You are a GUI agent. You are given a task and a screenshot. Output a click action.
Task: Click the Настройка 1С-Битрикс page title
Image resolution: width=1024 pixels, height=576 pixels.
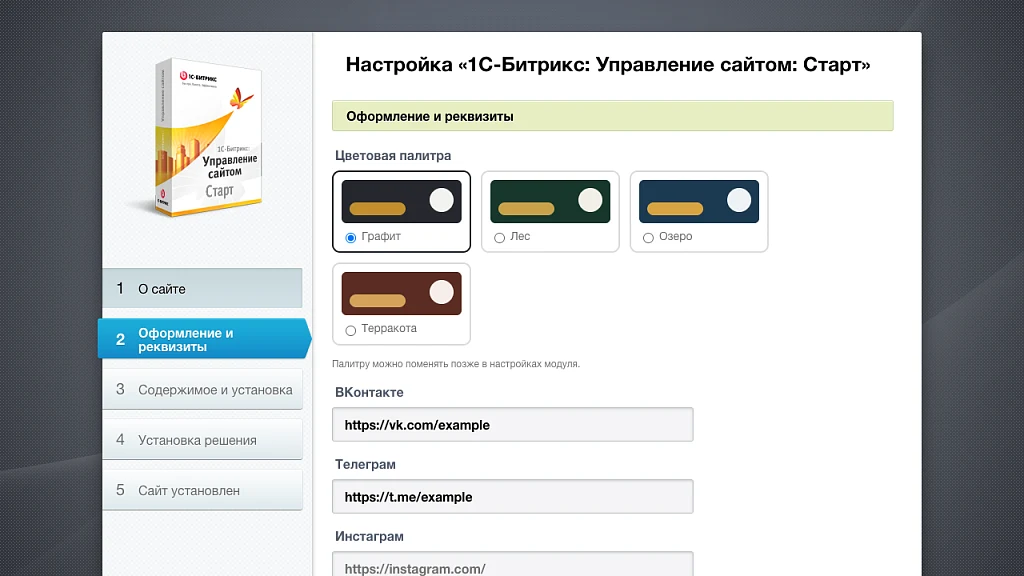[608, 65]
